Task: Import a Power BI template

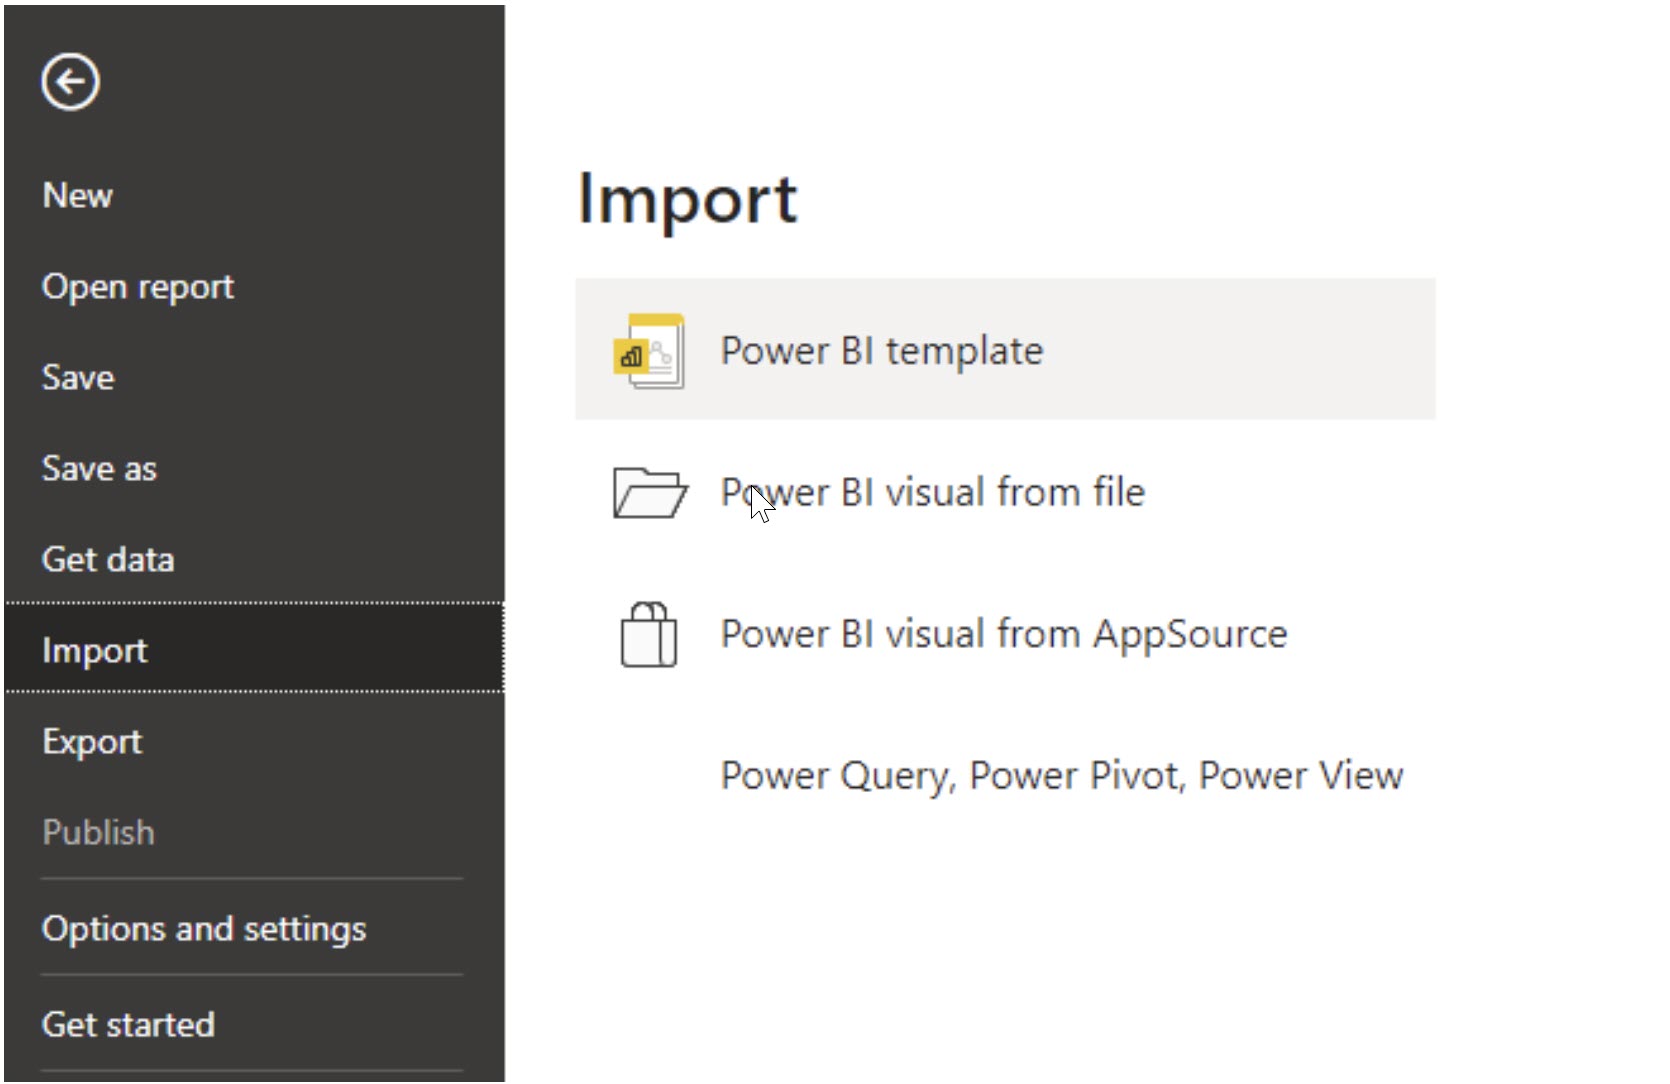Action: pyautogui.click(x=881, y=351)
